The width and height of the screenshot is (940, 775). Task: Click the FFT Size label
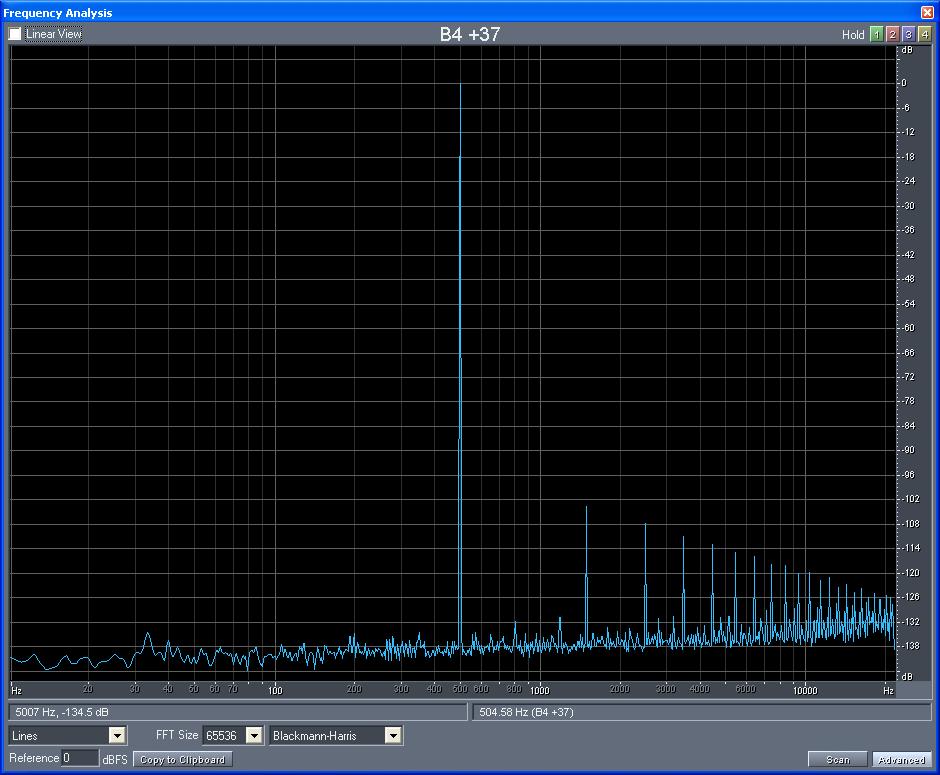point(177,735)
